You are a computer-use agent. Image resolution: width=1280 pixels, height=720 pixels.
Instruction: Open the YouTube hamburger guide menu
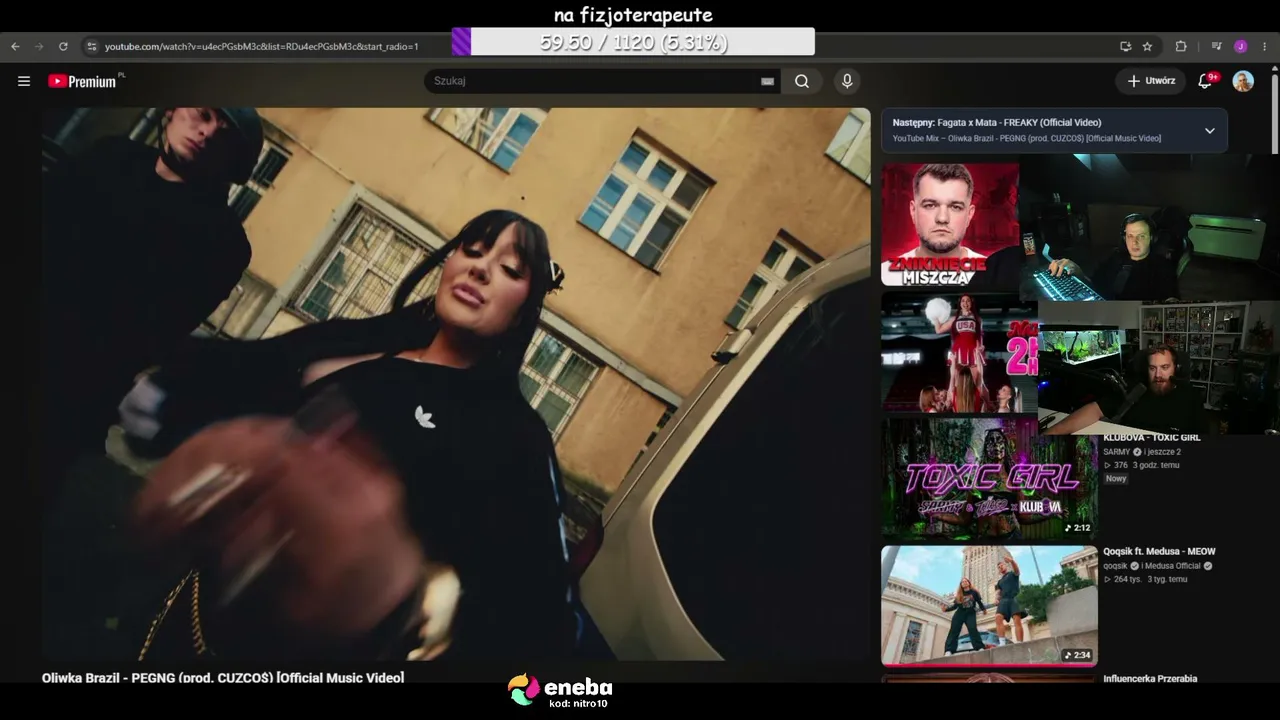[x=24, y=81]
